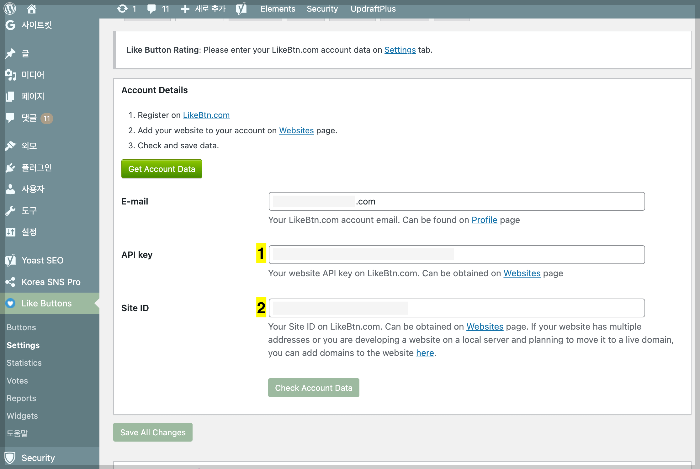Screen dimensions: 700x469
Task: Click the Yoast SEO sidebar icon
Action: [10, 260]
